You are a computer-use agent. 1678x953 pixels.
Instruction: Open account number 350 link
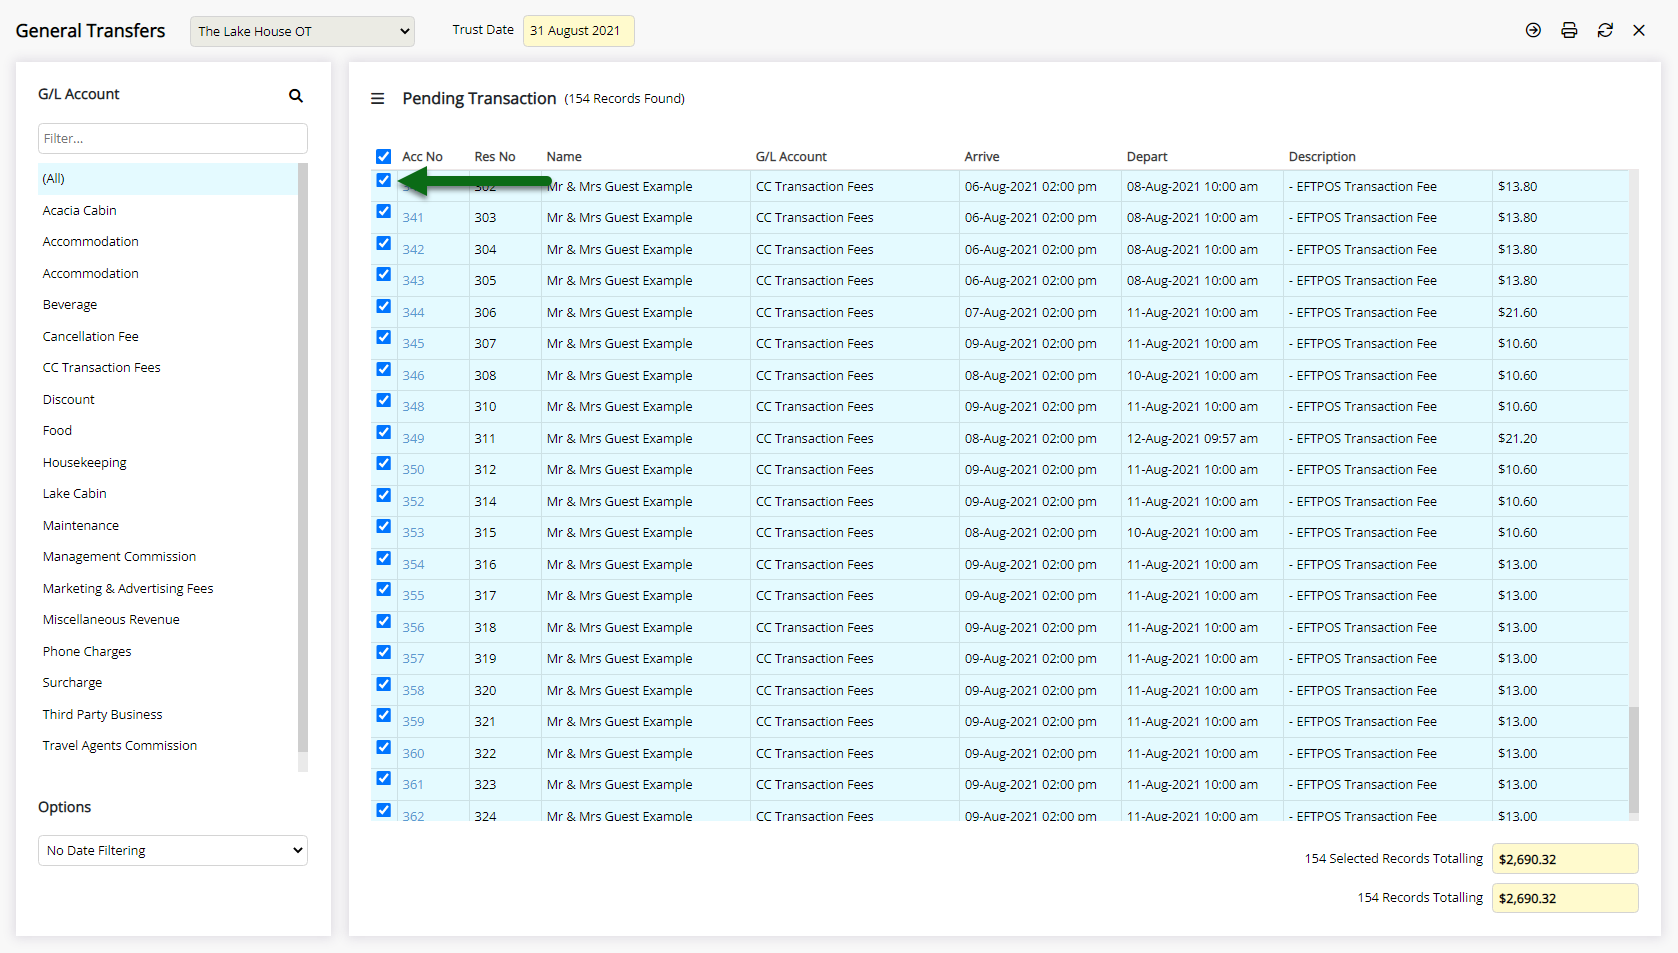(413, 470)
